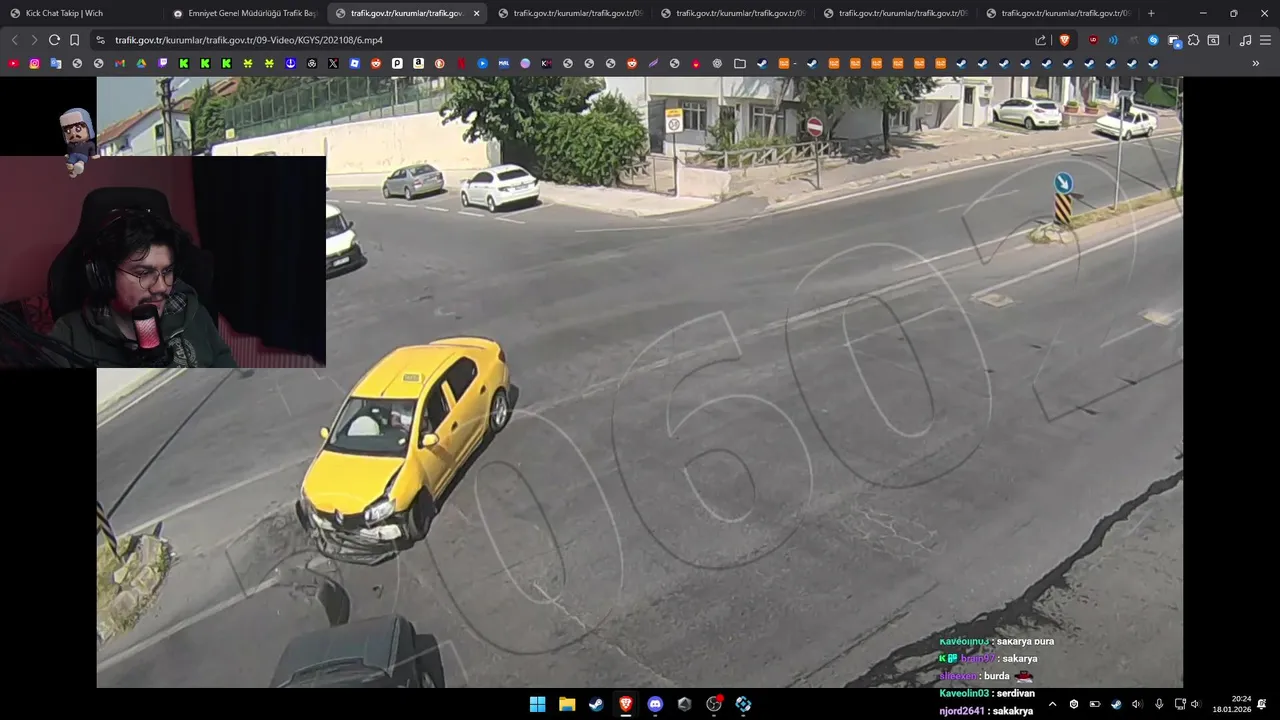
Task: Switch to Emniyet Genel Müdürlüğü Trafik tab
Action: [x=245, y=13]
